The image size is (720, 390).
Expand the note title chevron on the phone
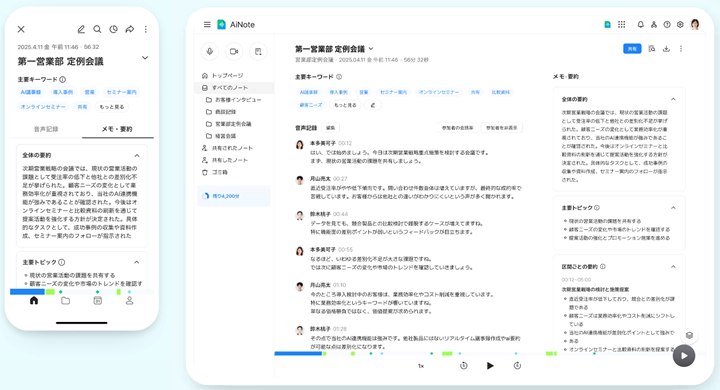click(x=145, y=58)
